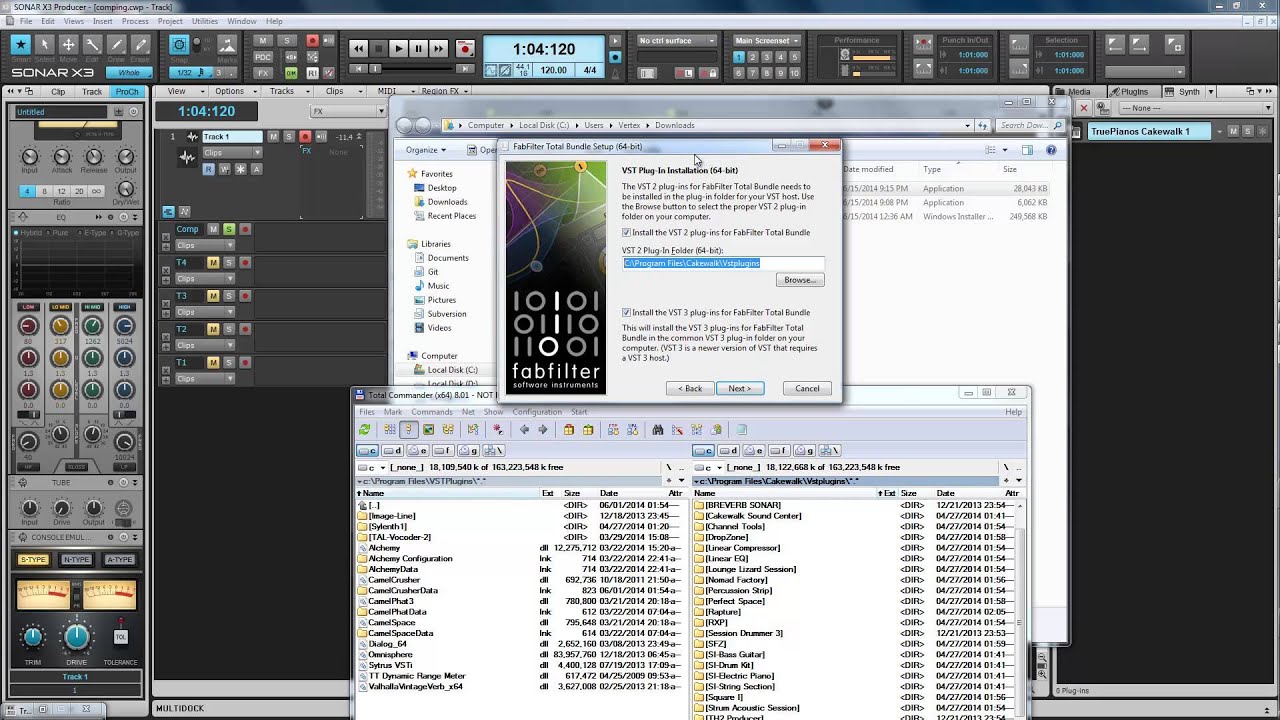Open the Plugins browser tab

1133,91
